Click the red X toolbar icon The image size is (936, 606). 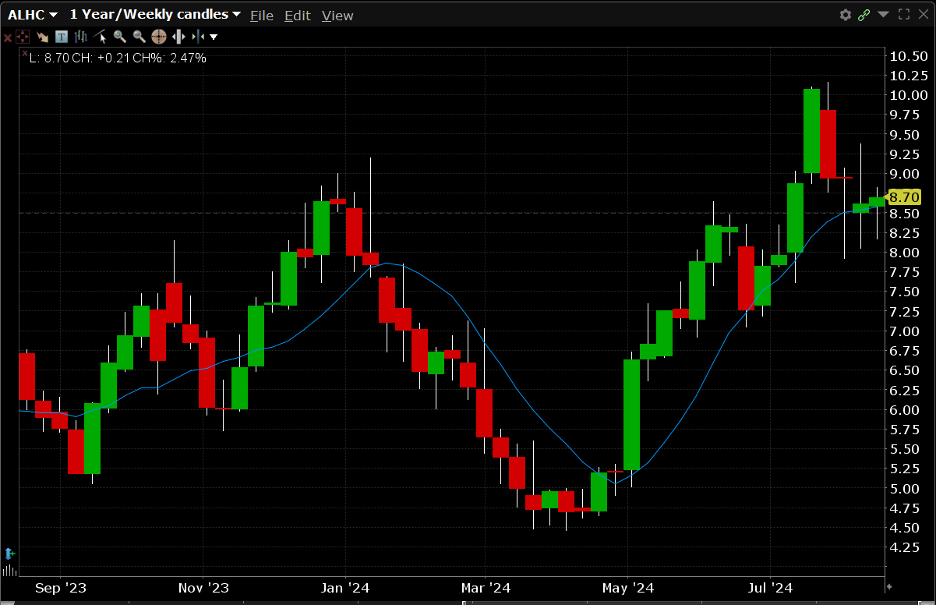7,38
